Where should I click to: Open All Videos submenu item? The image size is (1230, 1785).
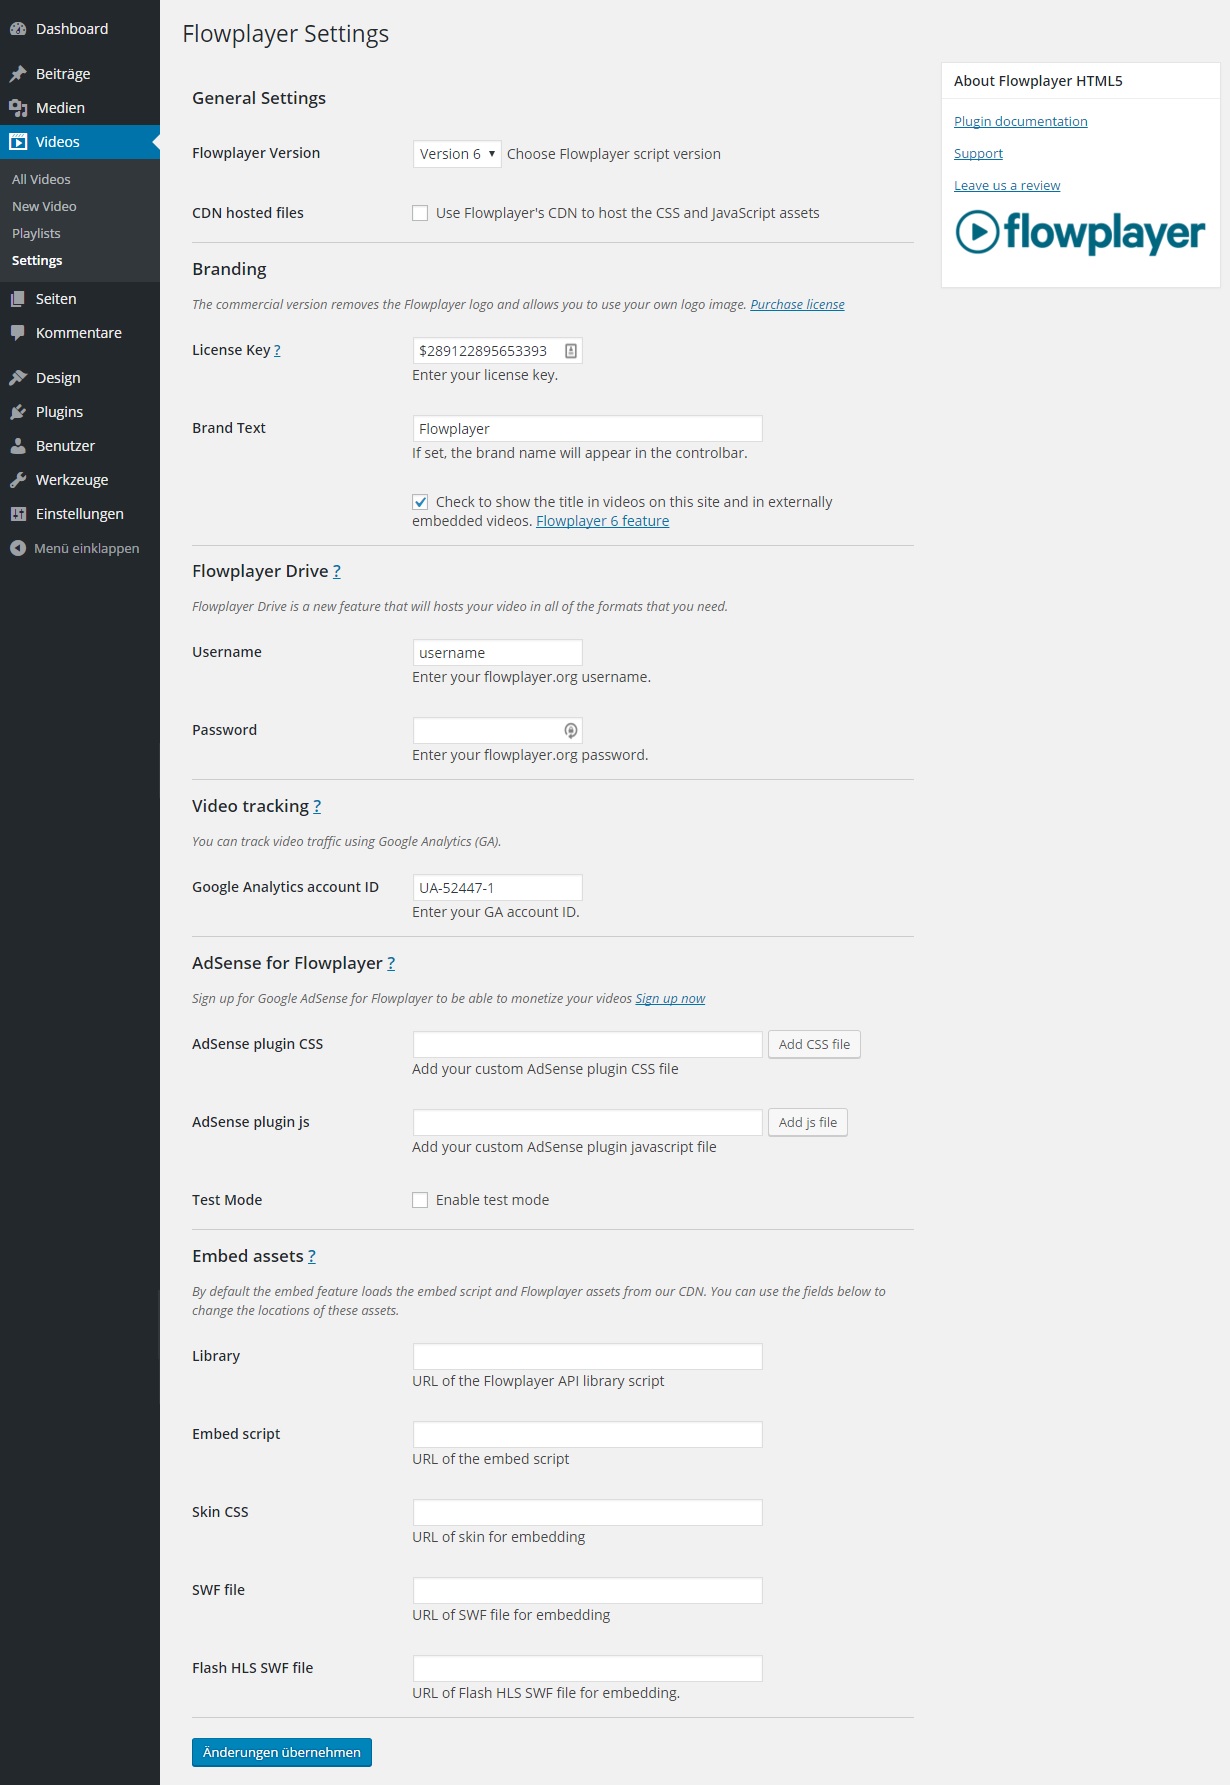point(41,179)
